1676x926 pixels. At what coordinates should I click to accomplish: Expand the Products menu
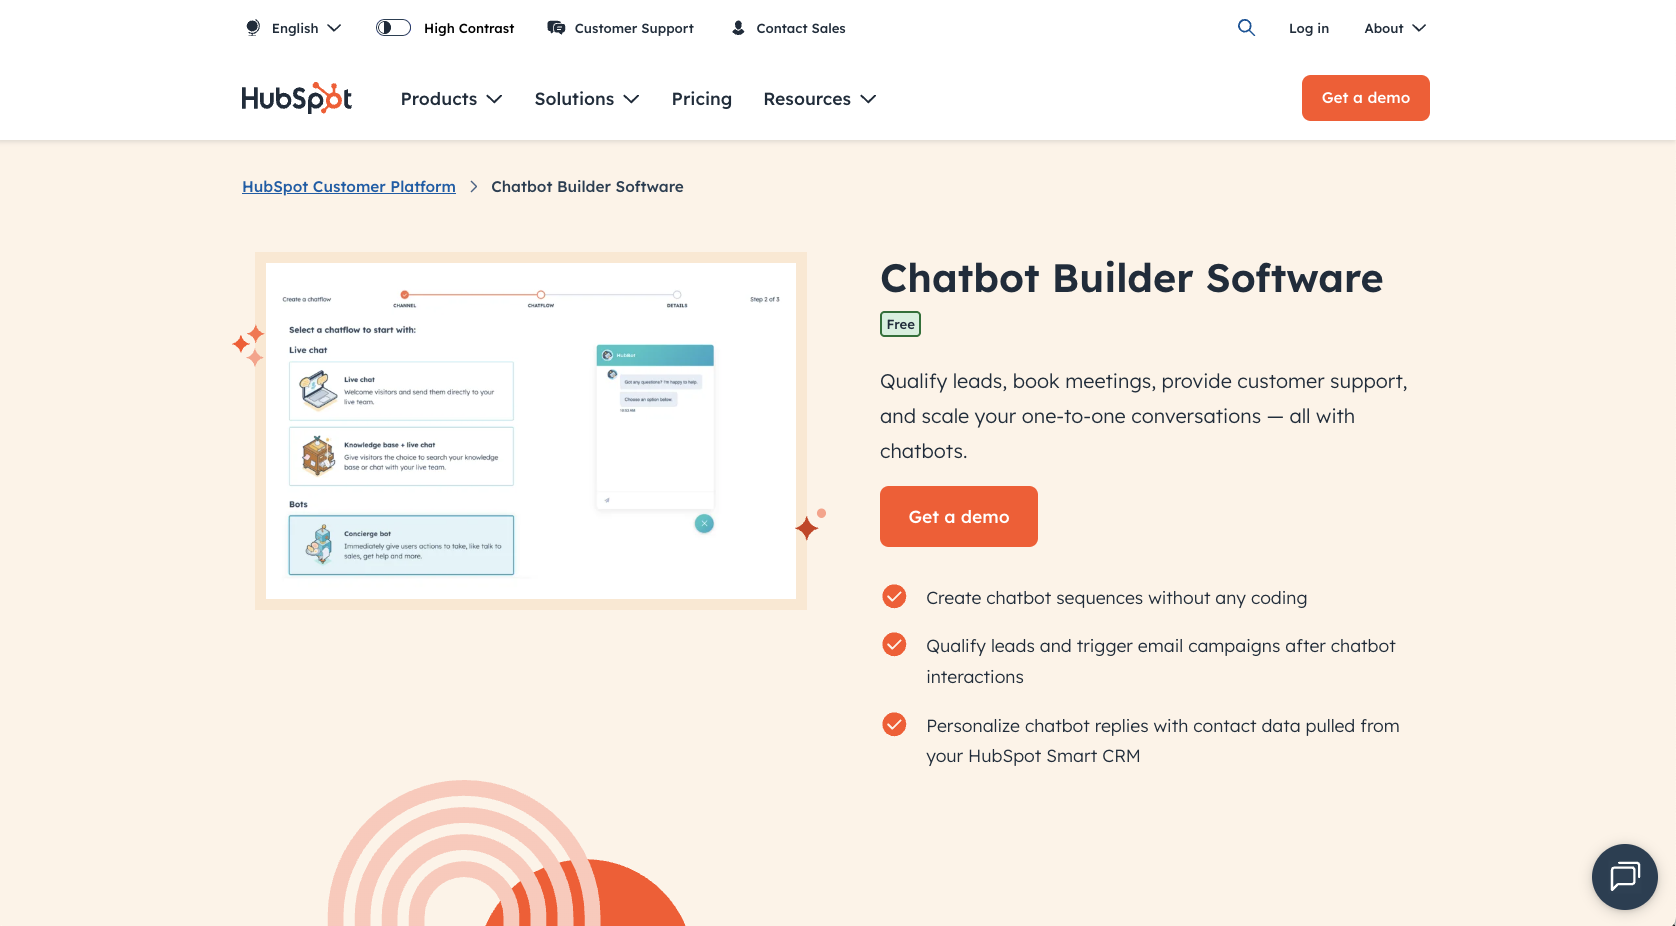(x=450, y=98)
